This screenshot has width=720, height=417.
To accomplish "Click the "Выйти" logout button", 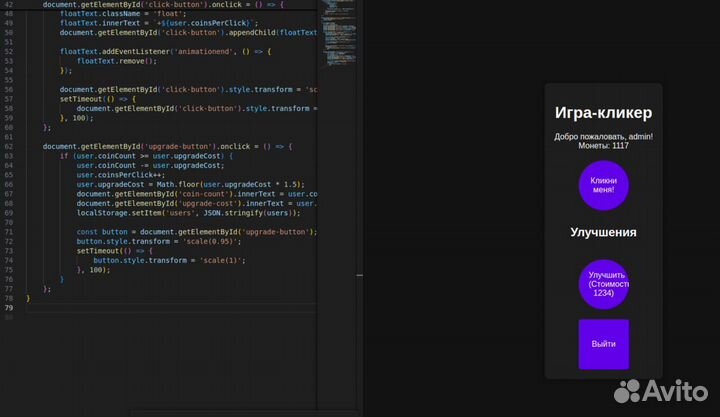I will click(603, 344).
